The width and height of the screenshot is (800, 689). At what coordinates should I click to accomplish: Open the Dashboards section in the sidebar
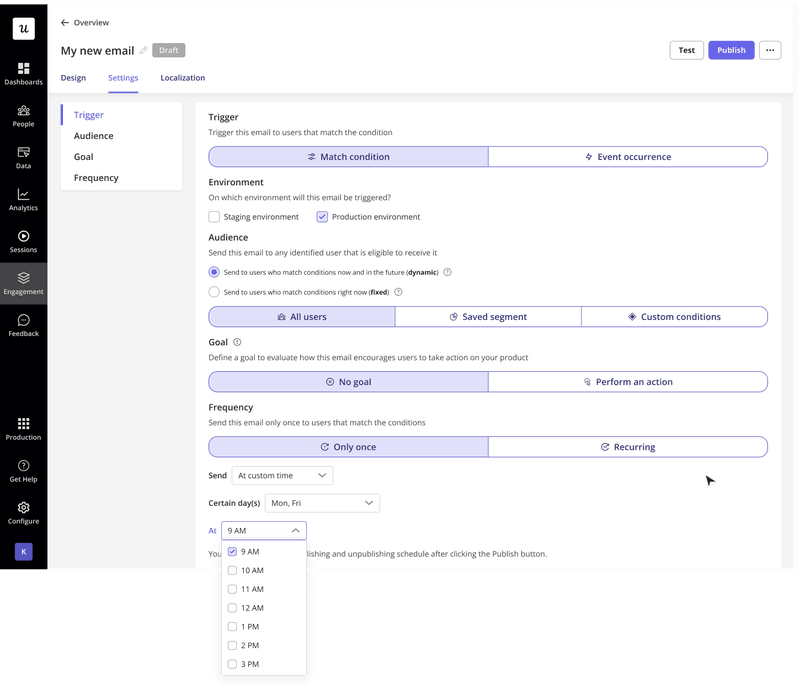pos(23,72)
